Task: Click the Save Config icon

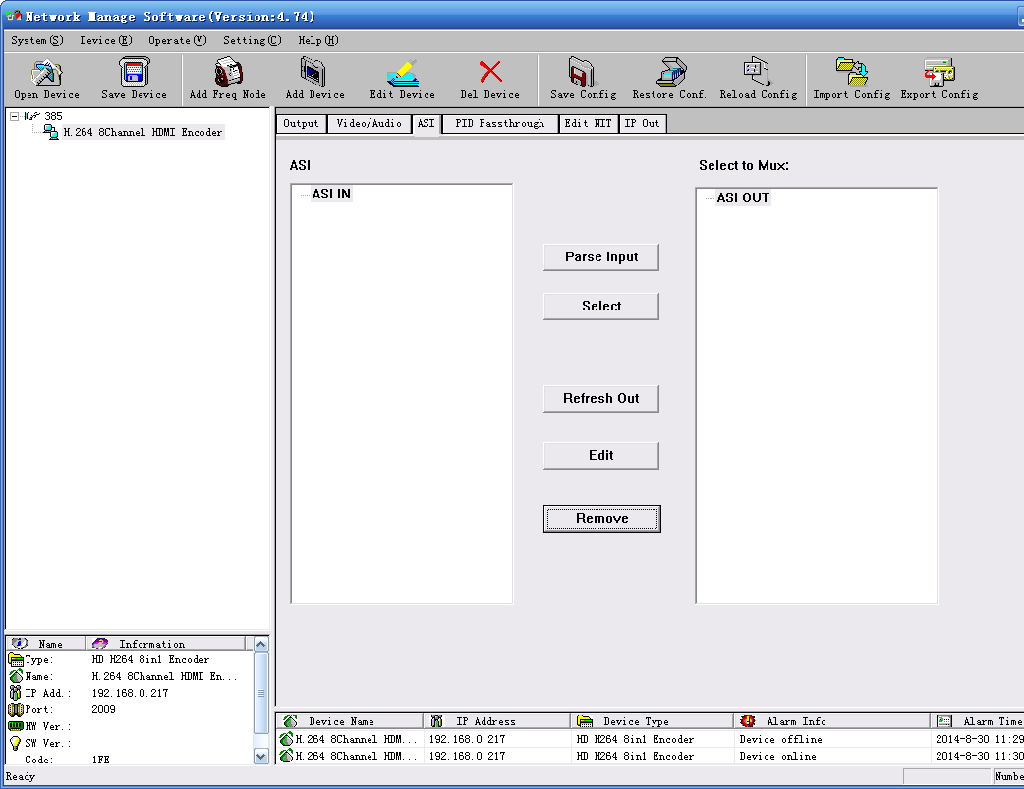Action: (x=583, y=72)
